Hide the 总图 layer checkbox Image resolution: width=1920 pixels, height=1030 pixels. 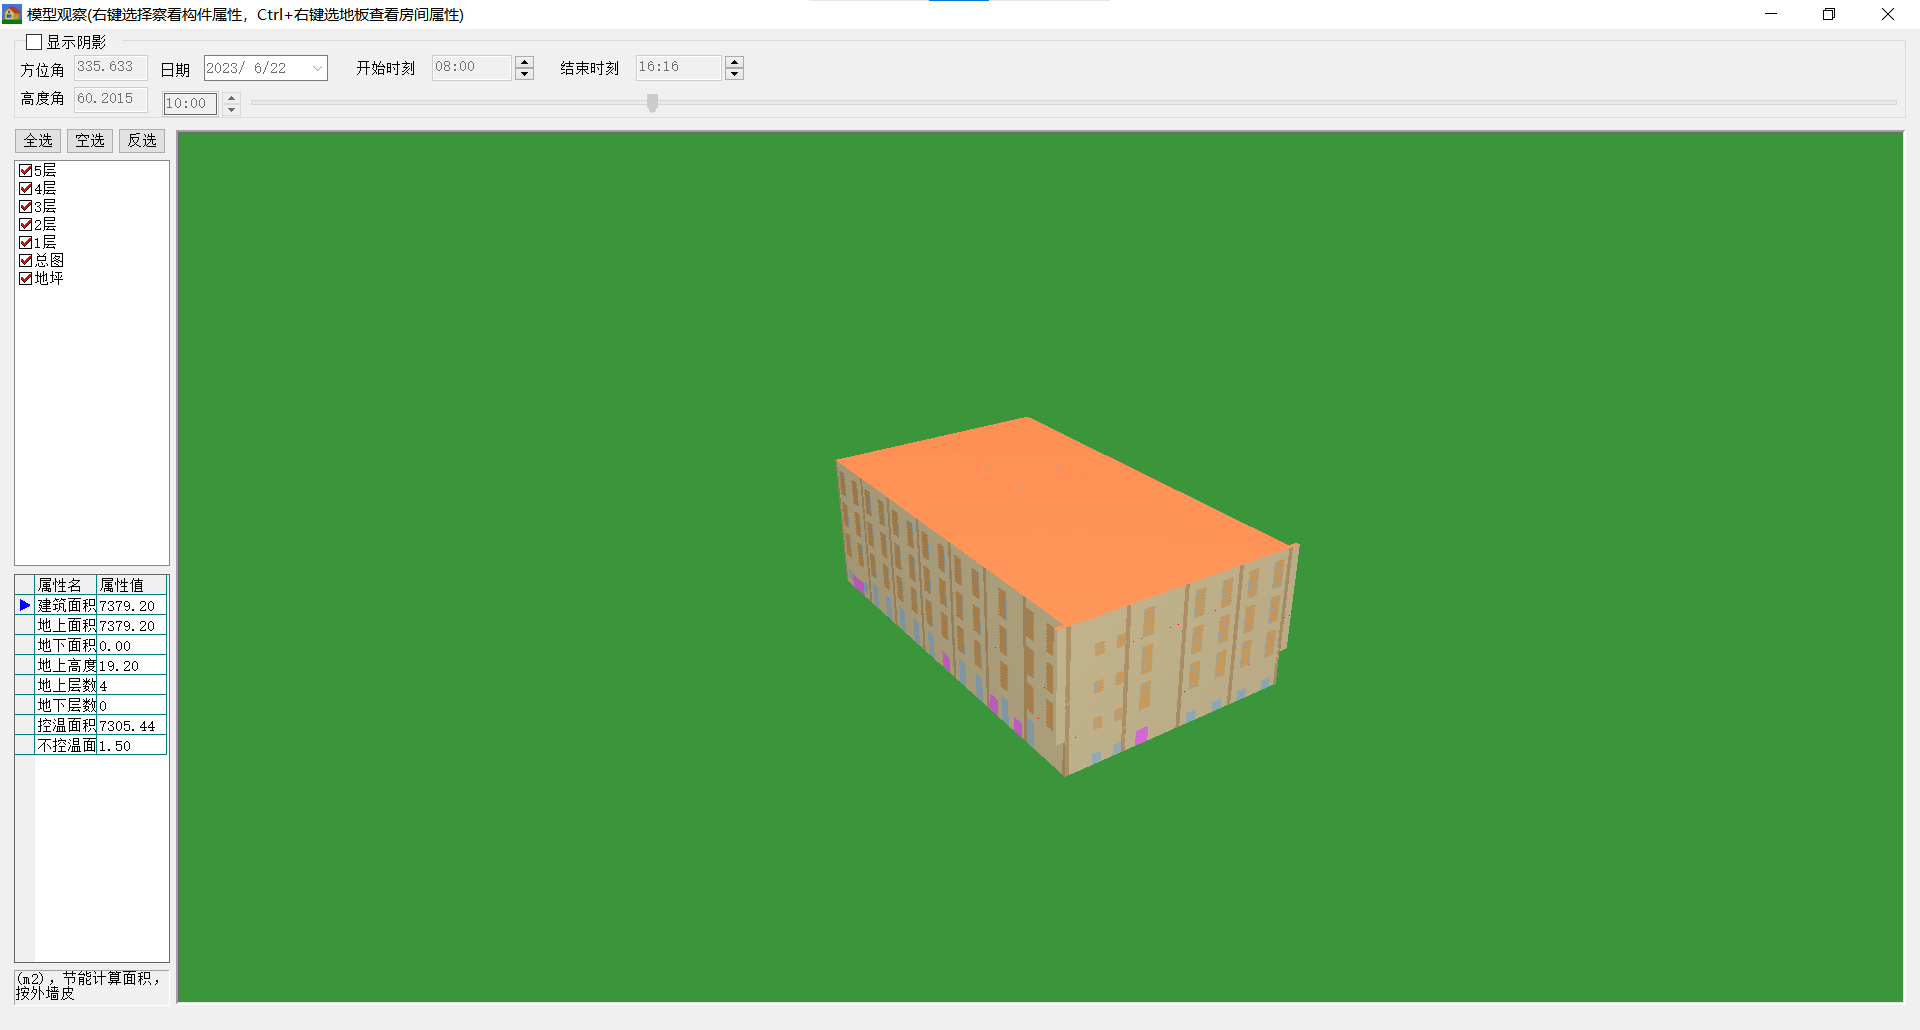click(26, 261)
